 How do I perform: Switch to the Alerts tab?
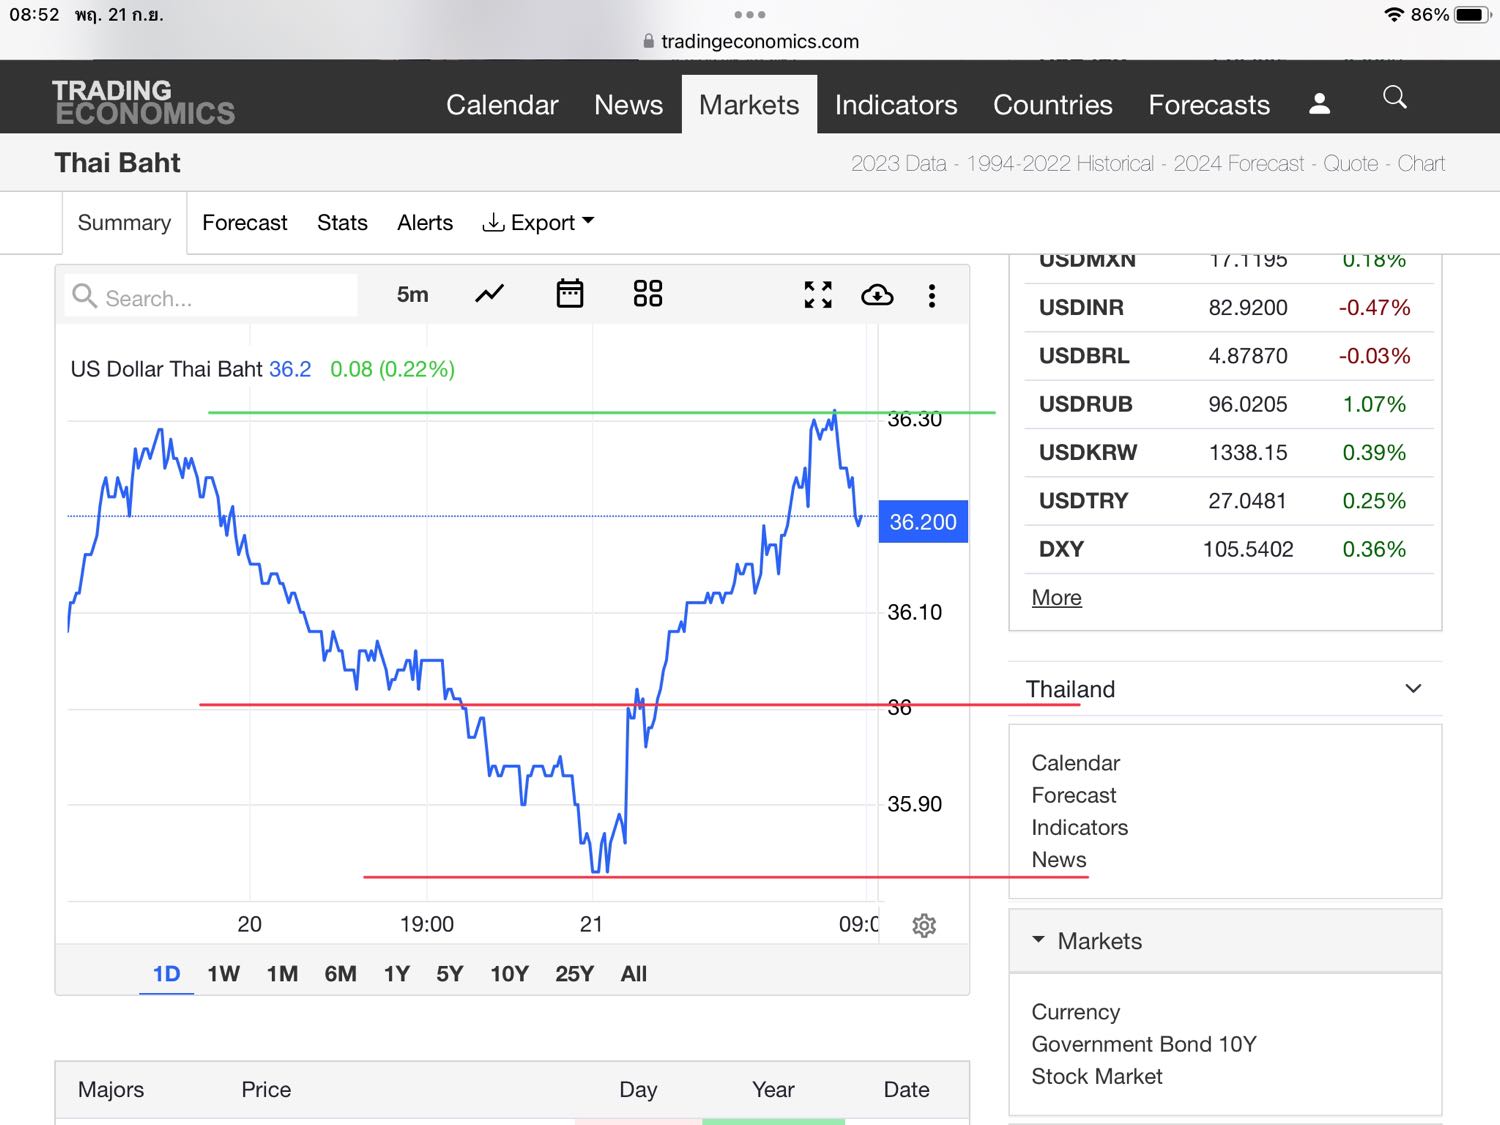pyautogui.click(x=425, y=223)
